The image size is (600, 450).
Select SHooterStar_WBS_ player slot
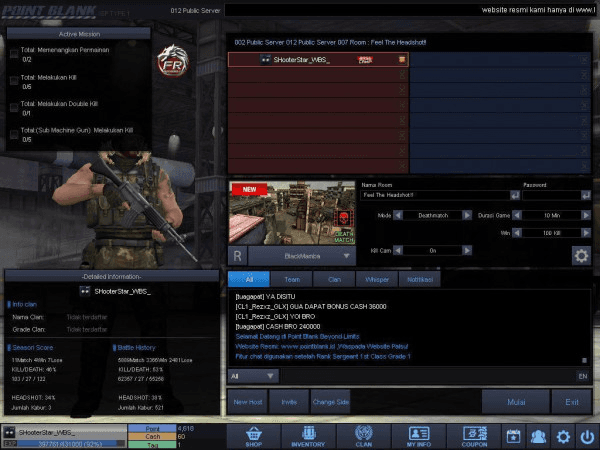318,60
